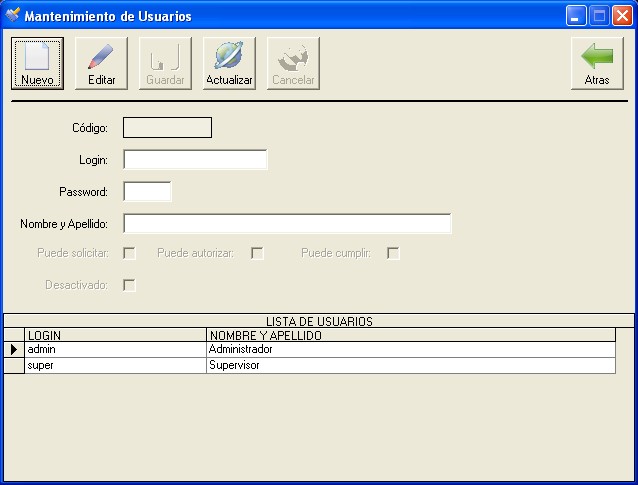Click the LISTA DE USUARIOS caption
The image size is (638, 485).
(319, 321)
